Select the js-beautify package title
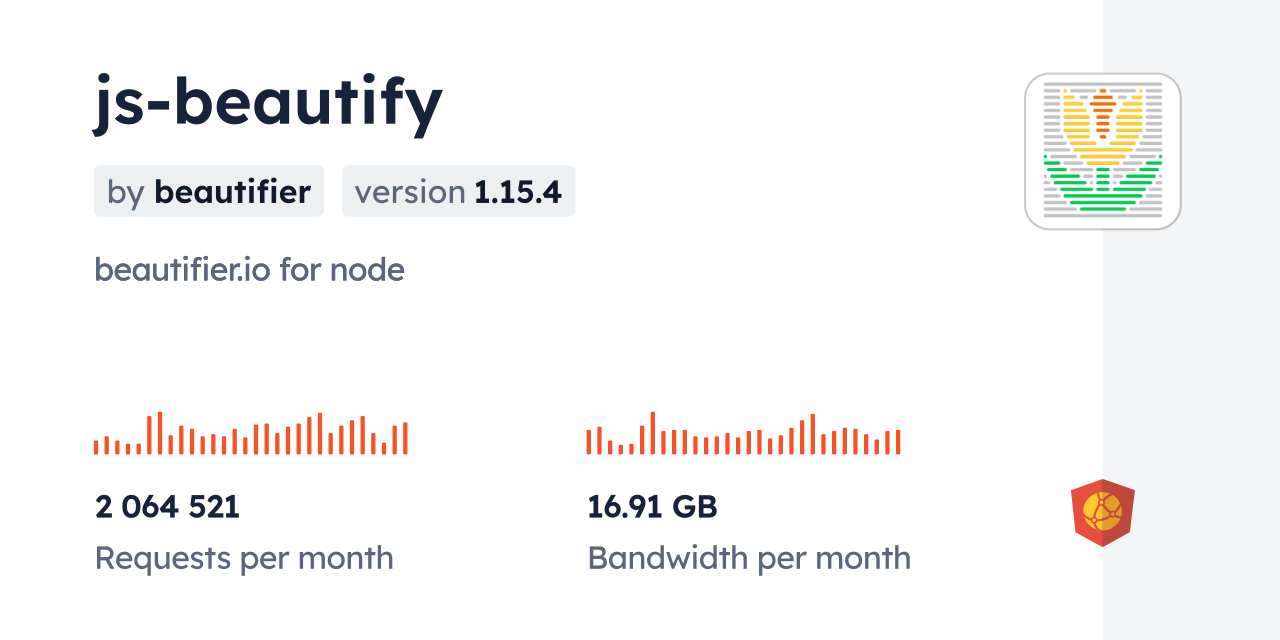Viewport: 1280px width, 640px height. point(268,104)
